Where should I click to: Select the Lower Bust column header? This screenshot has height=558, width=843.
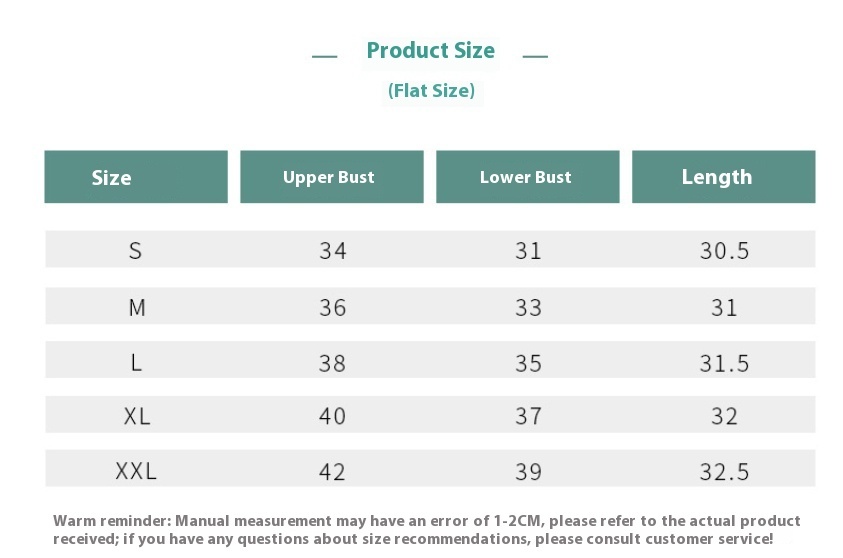(x=525, y=178)
